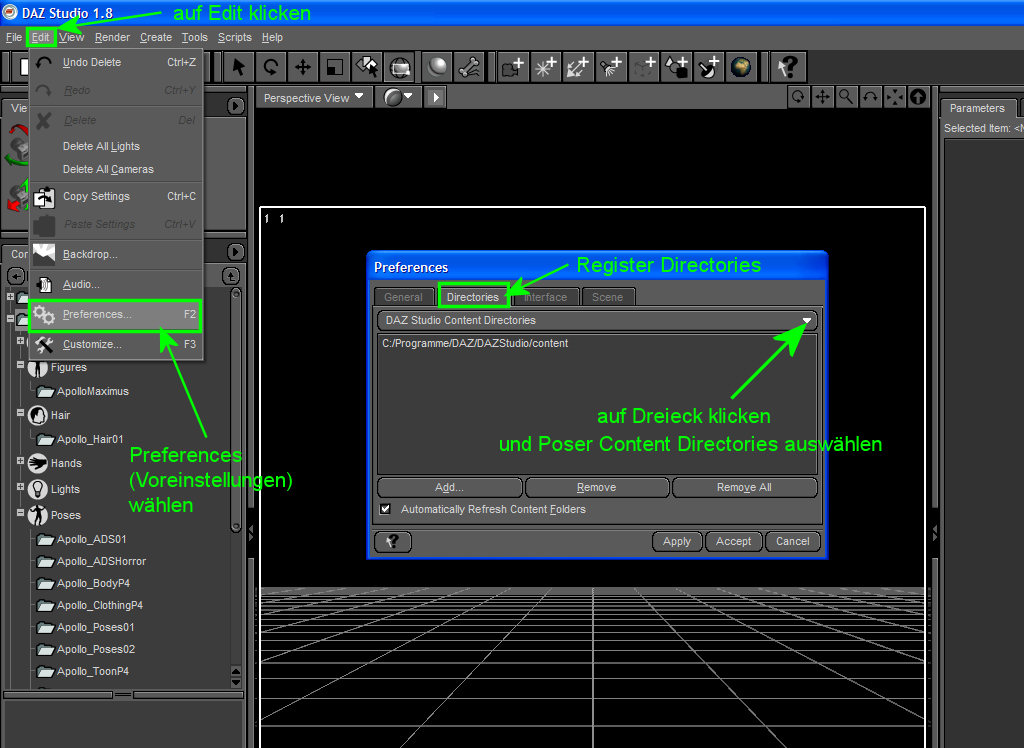Collapse the Figures tree node

[x=20, y=365]
